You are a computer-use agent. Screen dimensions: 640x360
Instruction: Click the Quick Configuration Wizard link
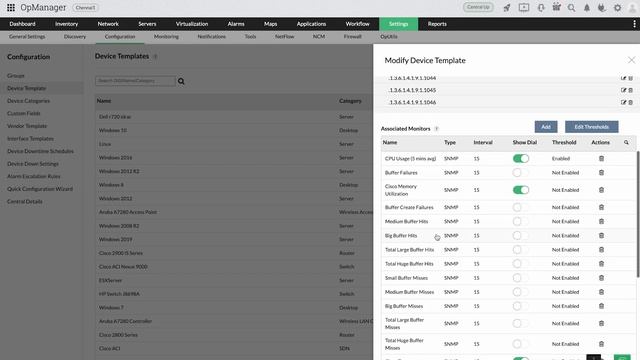point(40,189)
